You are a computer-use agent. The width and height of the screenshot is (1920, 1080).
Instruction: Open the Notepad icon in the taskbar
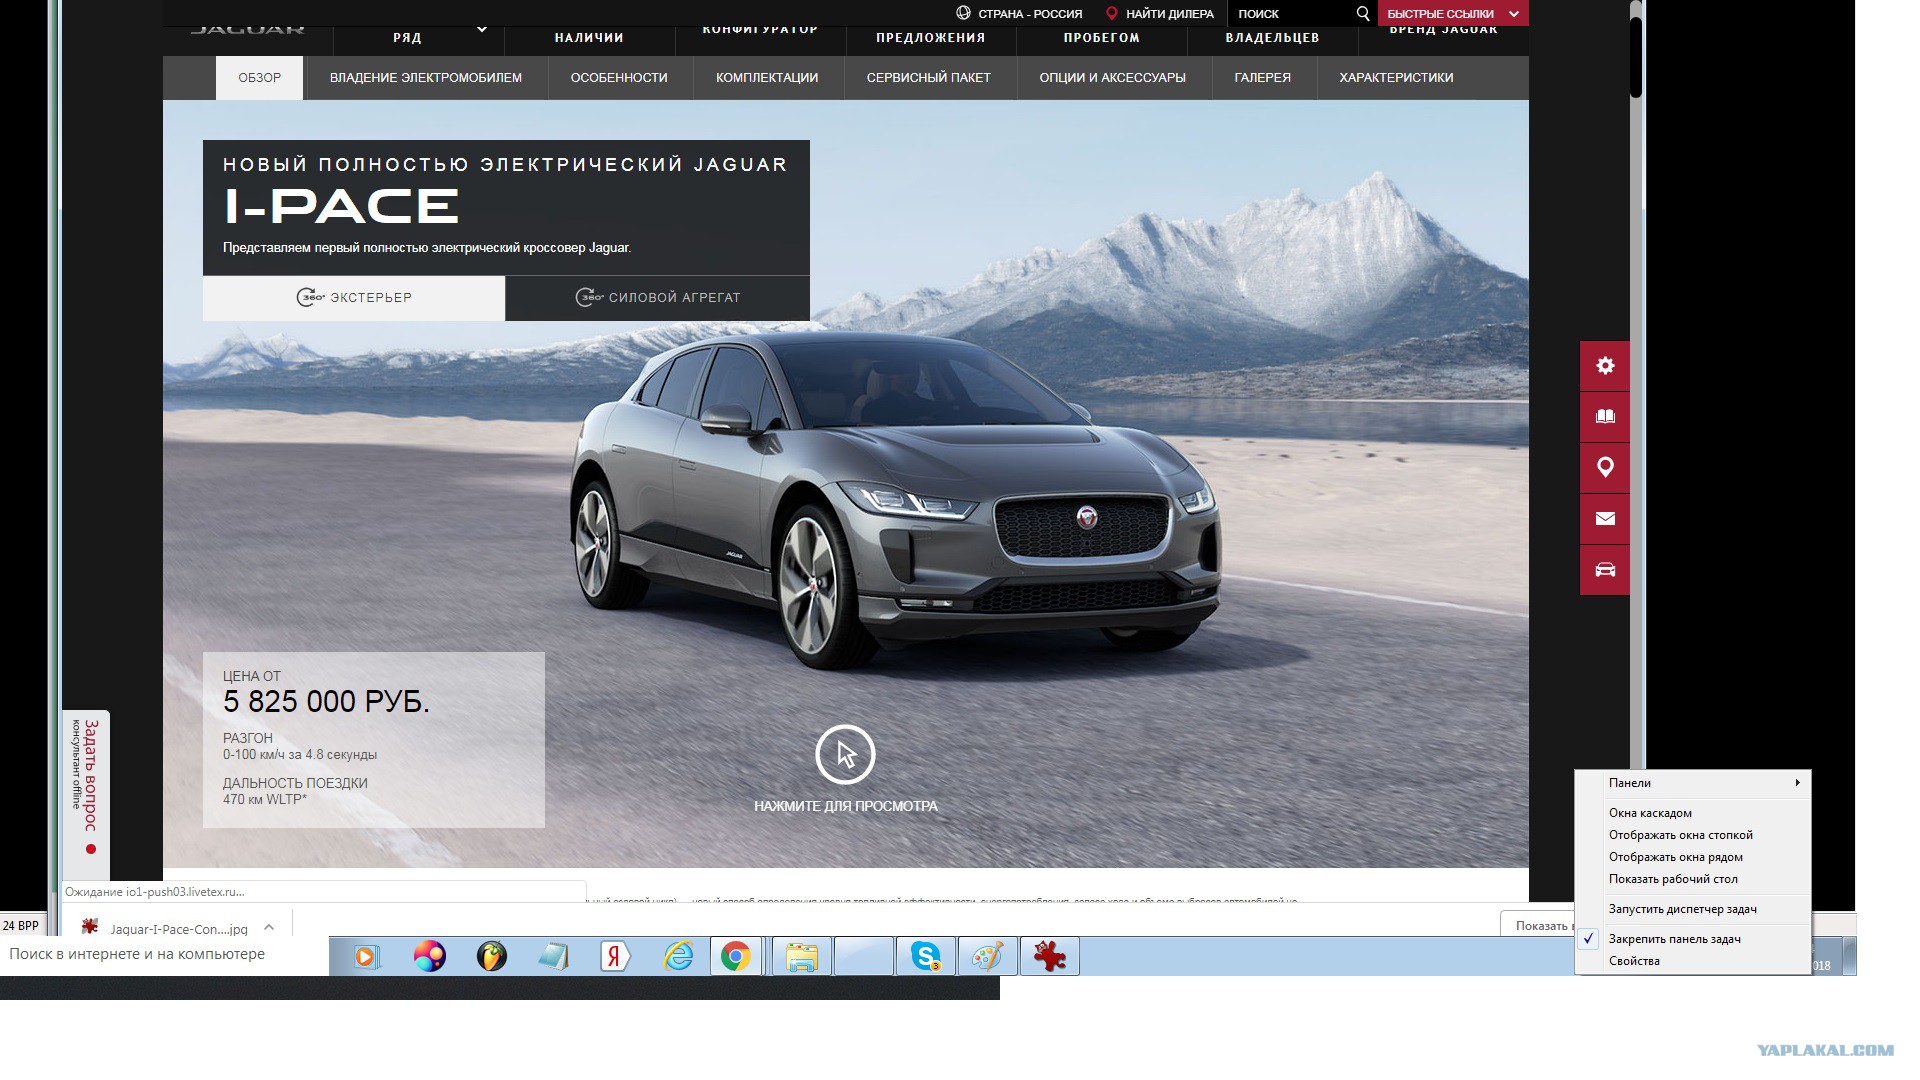553,957
